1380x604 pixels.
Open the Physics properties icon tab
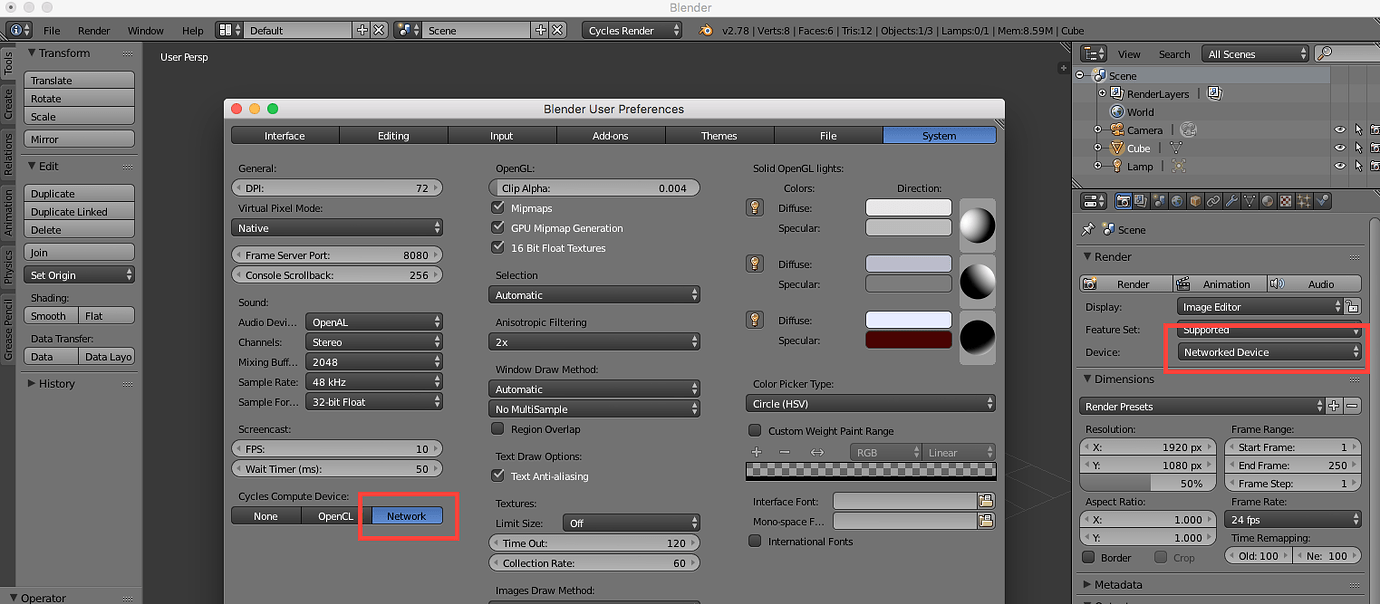click(x=1322, y=201)
